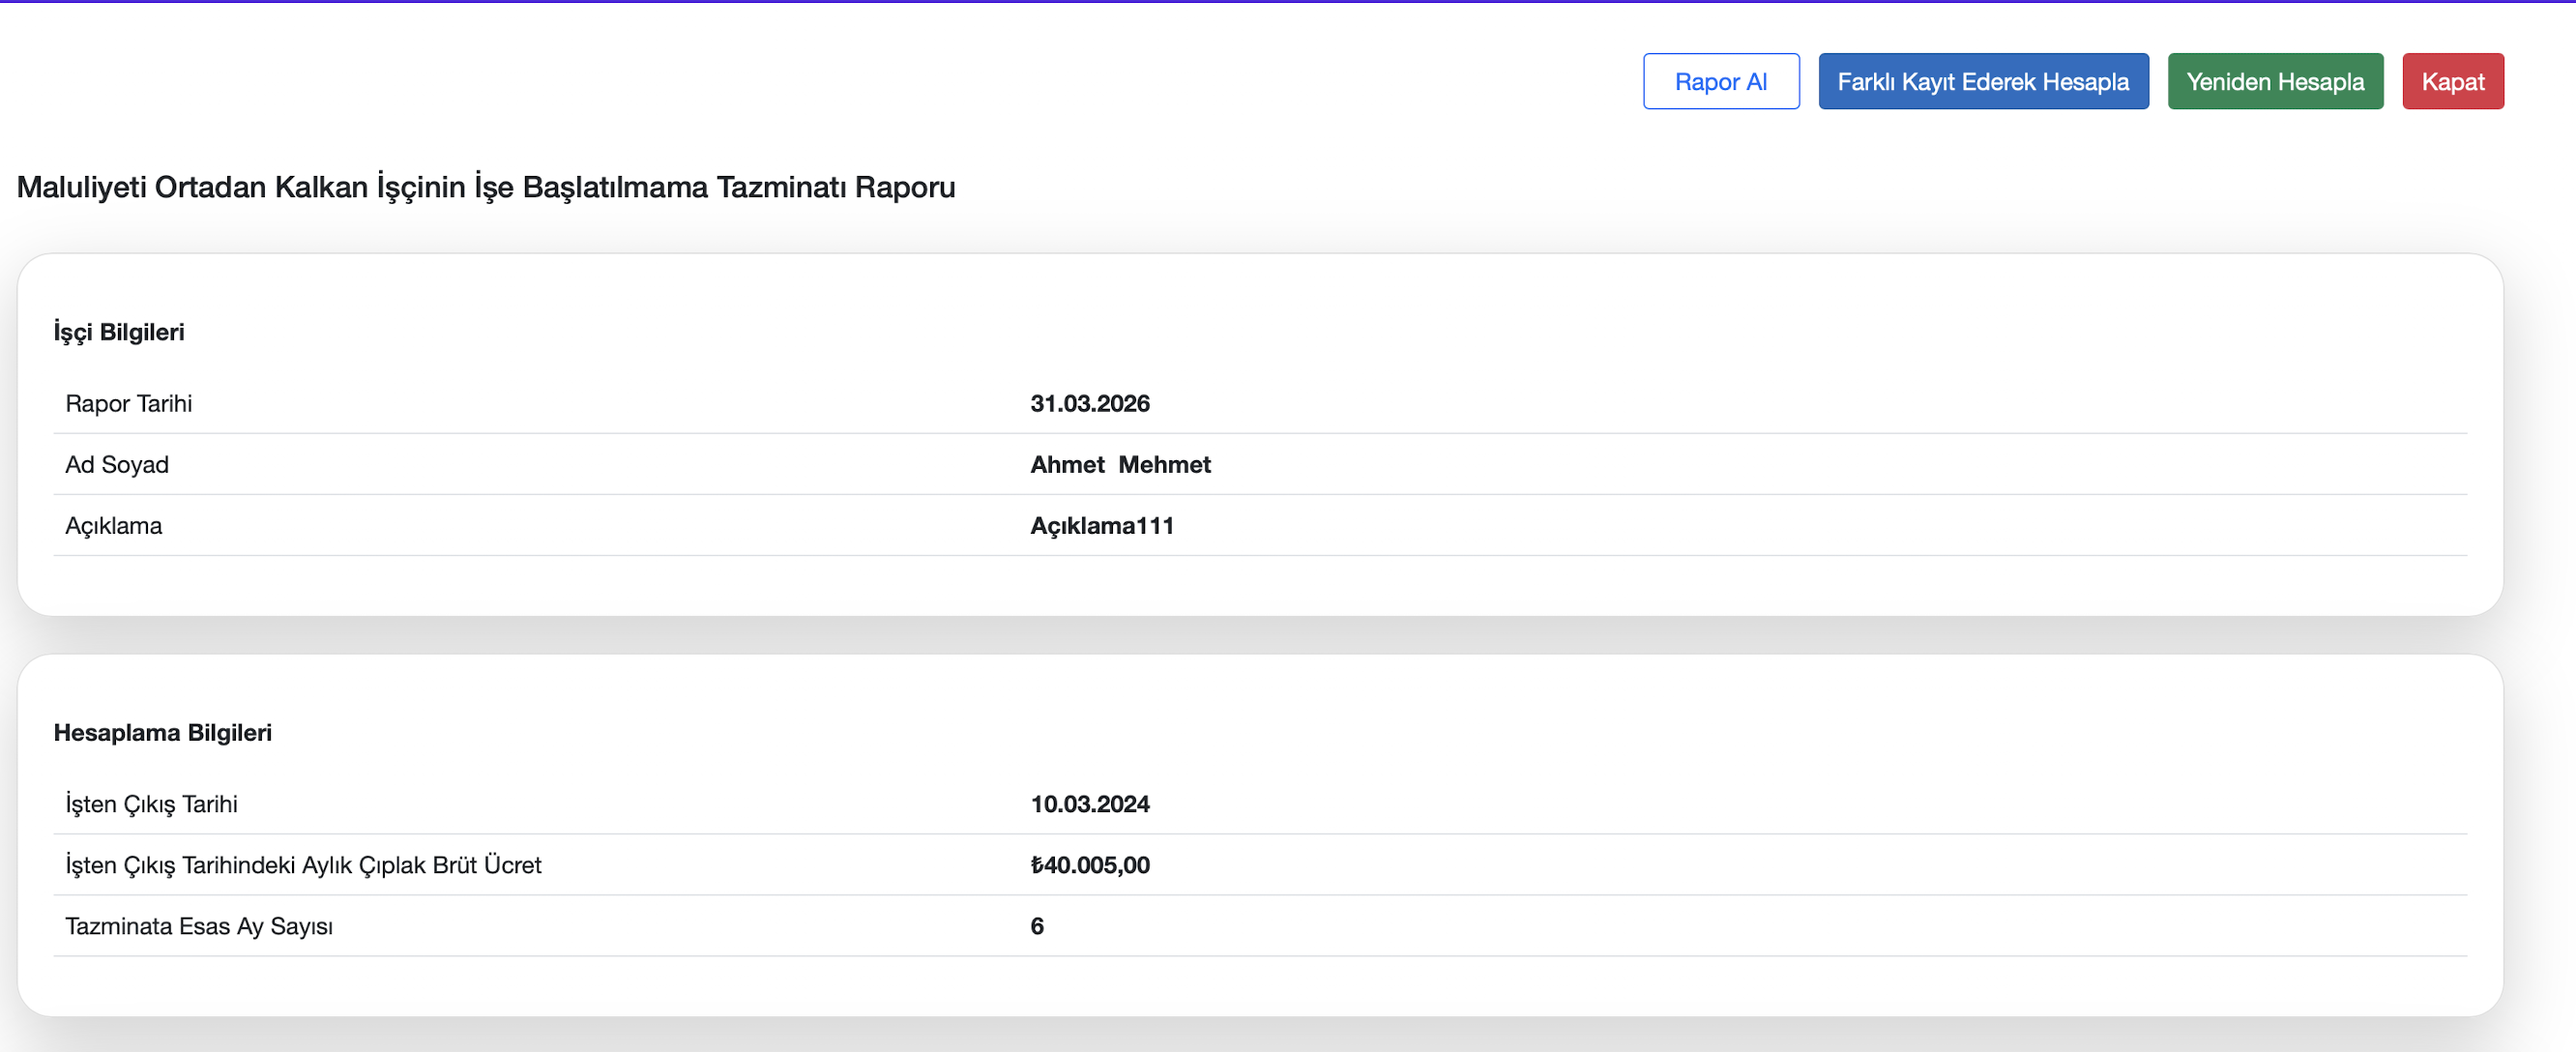Click the Rapor Tarihi label
2576x1052 pixels.
[x=128, y=403]
